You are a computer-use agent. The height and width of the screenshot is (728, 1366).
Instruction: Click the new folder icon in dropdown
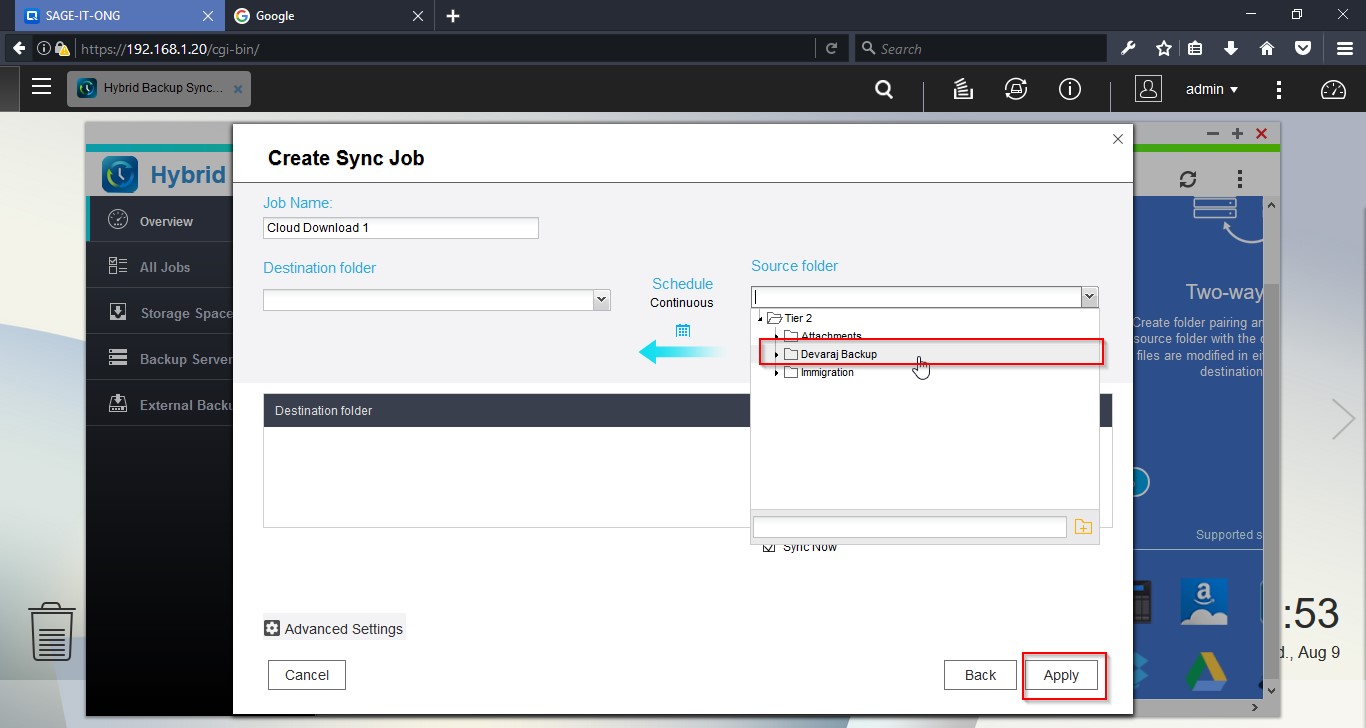click(1083, 527)
